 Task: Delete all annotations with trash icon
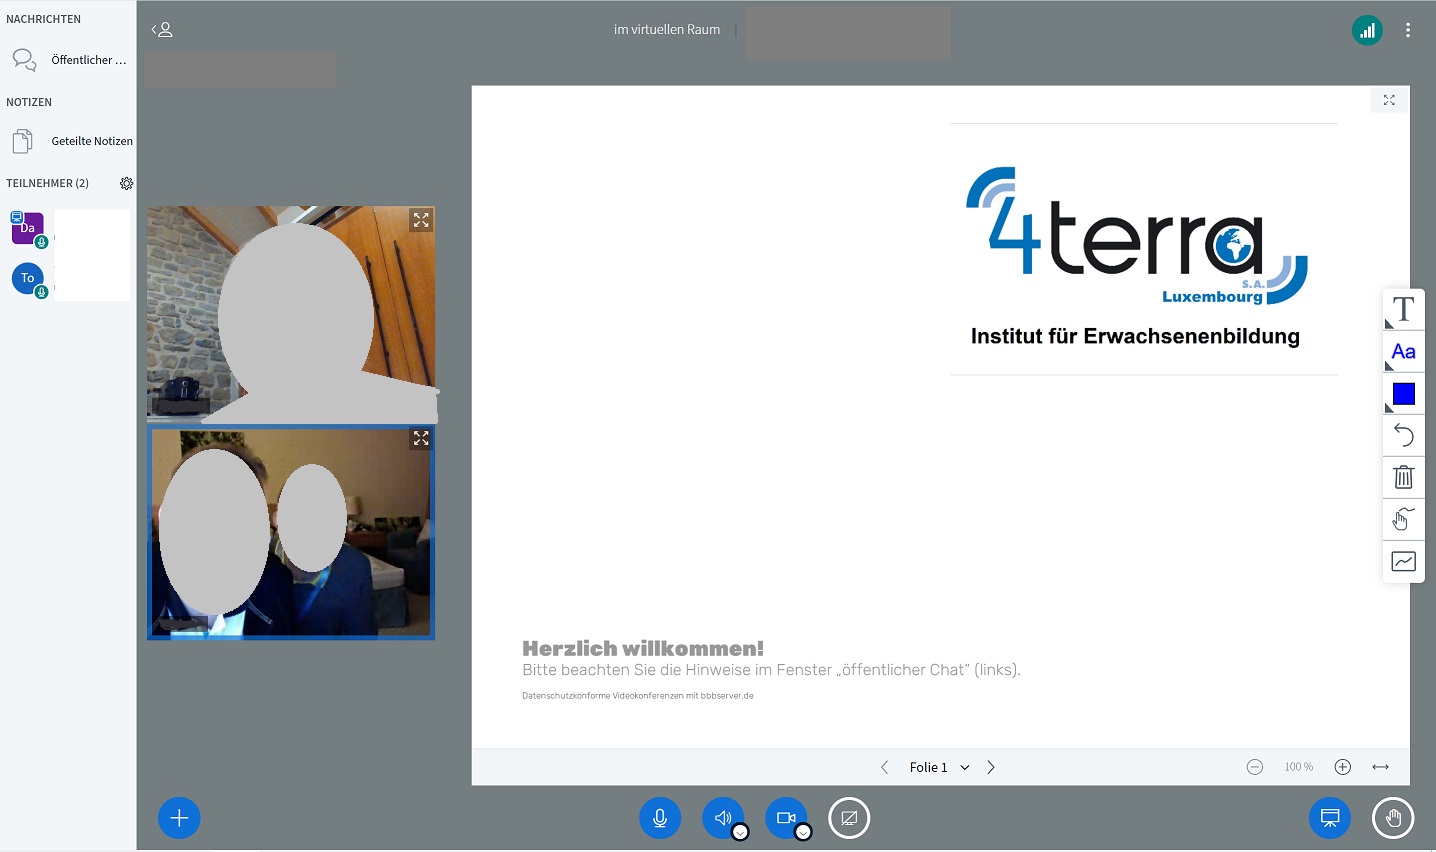1404,478
